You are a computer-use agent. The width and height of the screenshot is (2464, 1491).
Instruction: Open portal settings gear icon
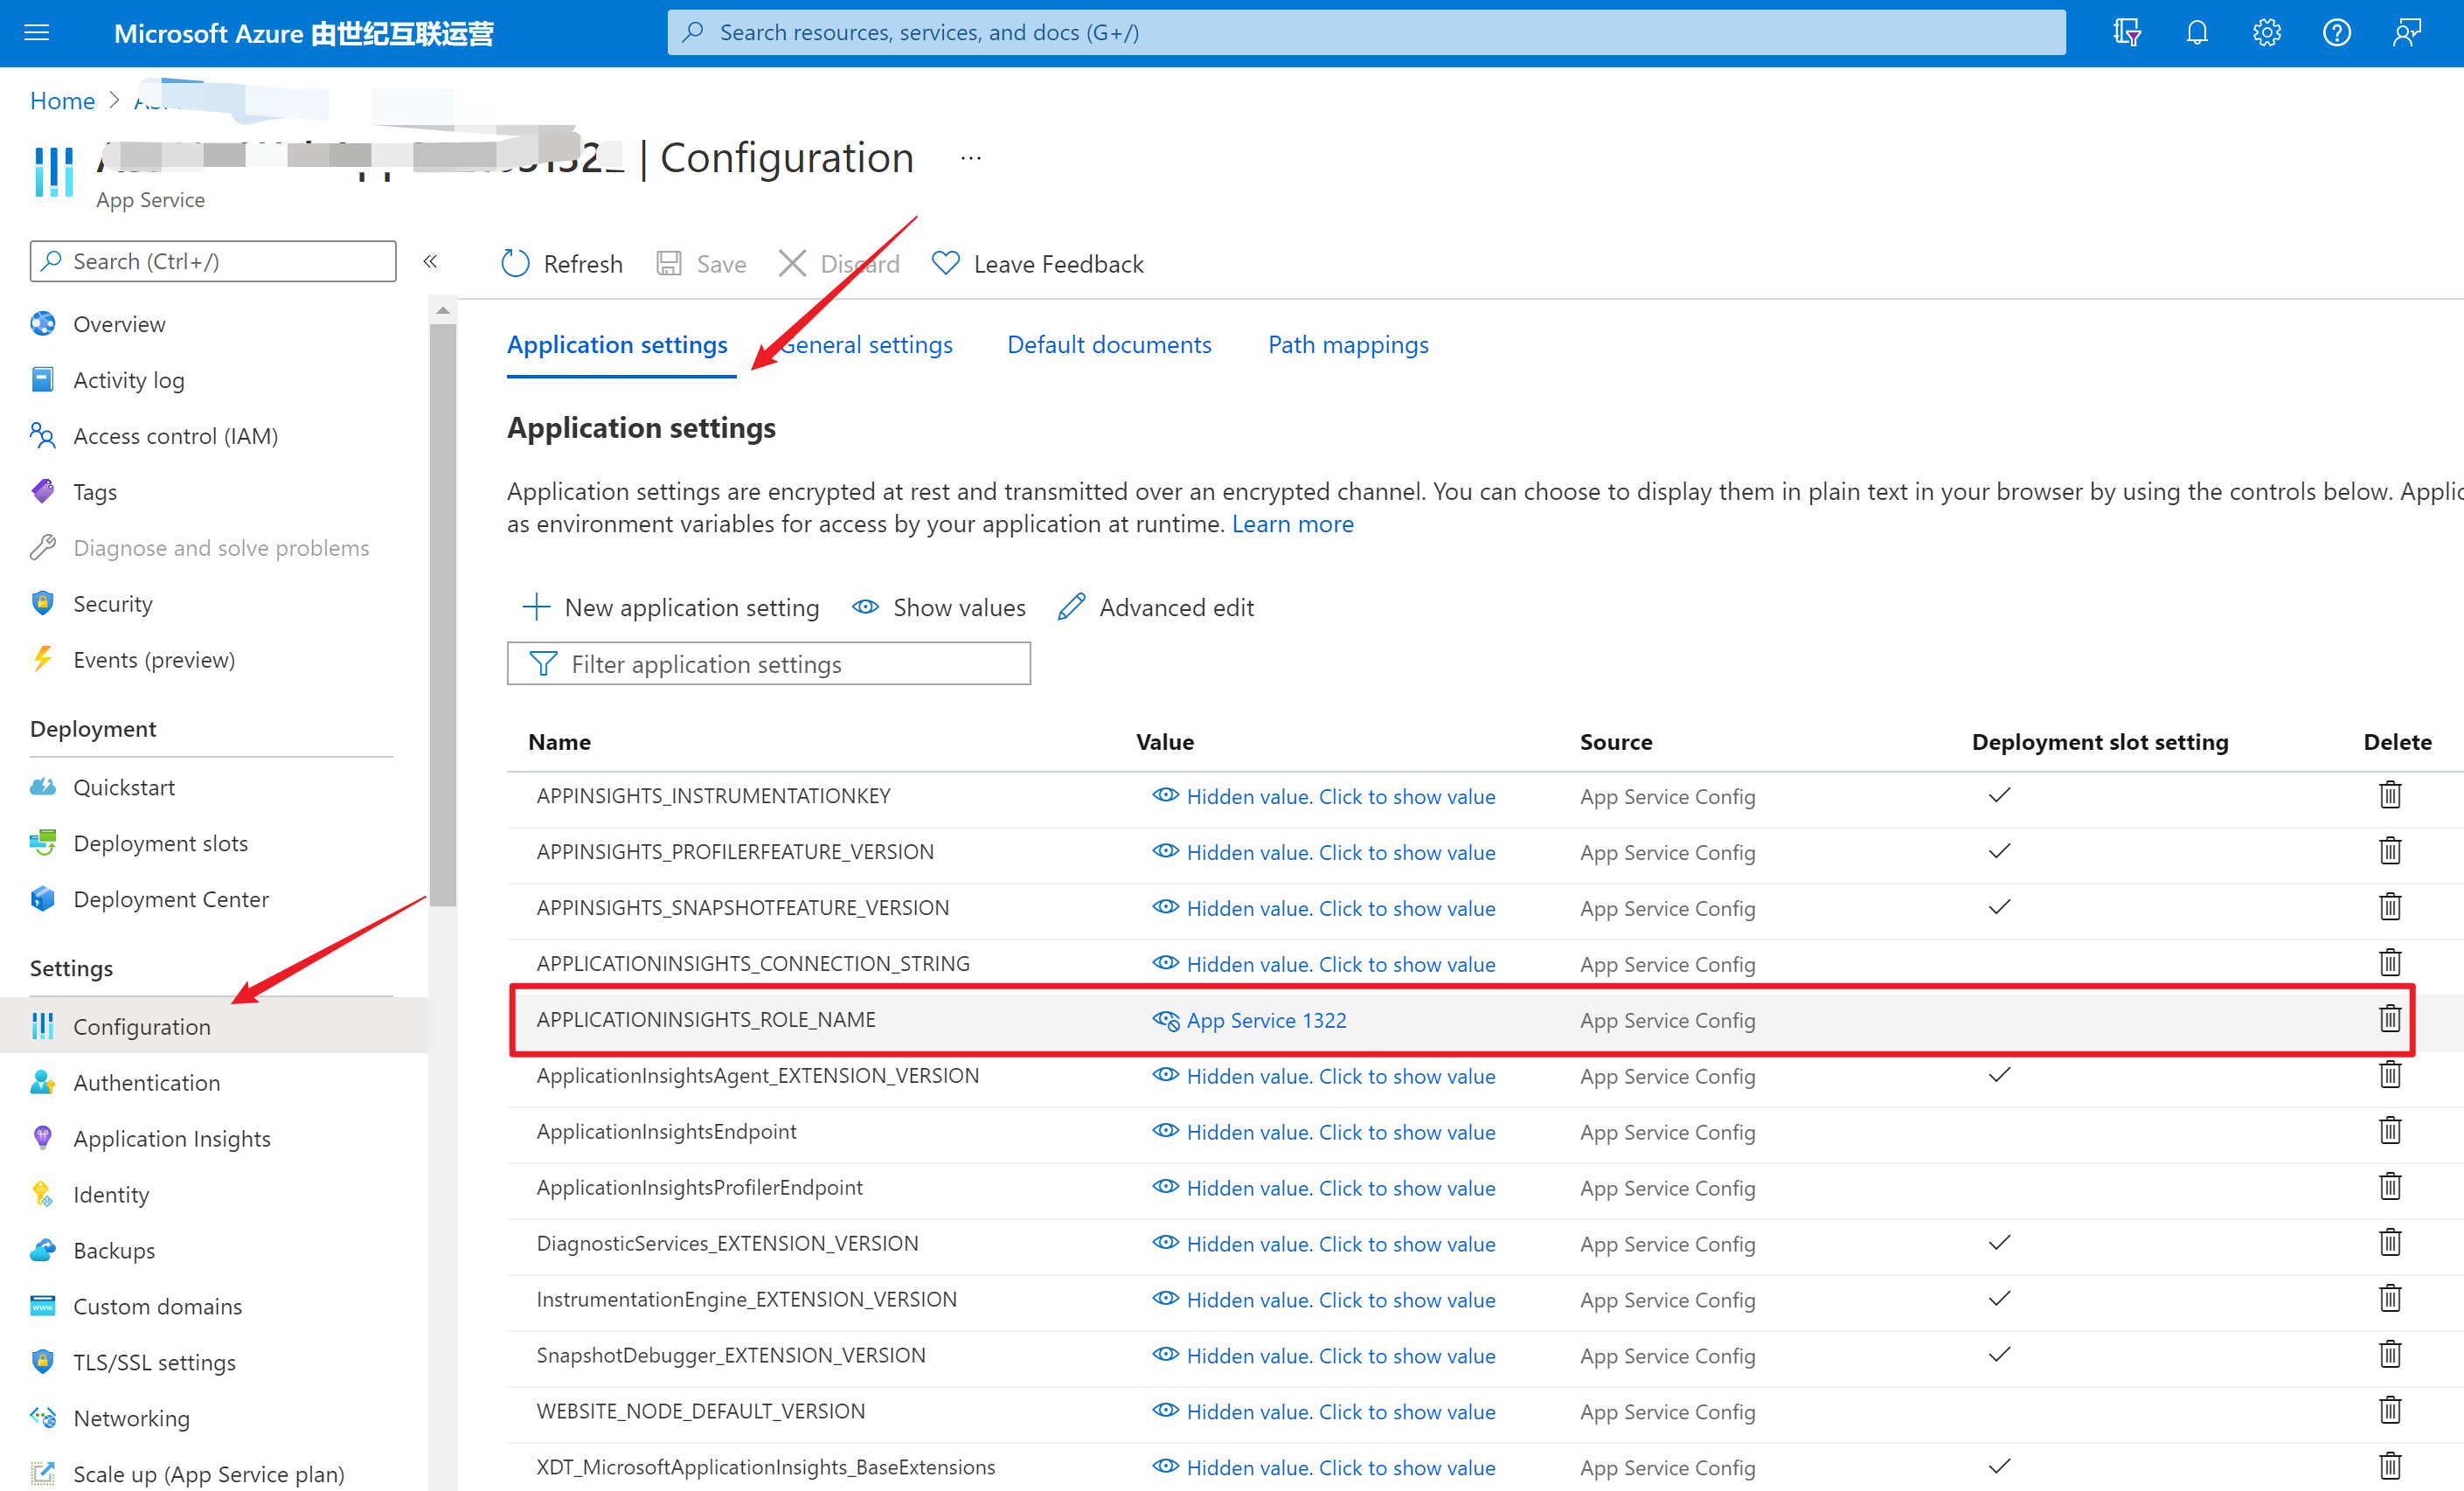[x=2266, y=33]
